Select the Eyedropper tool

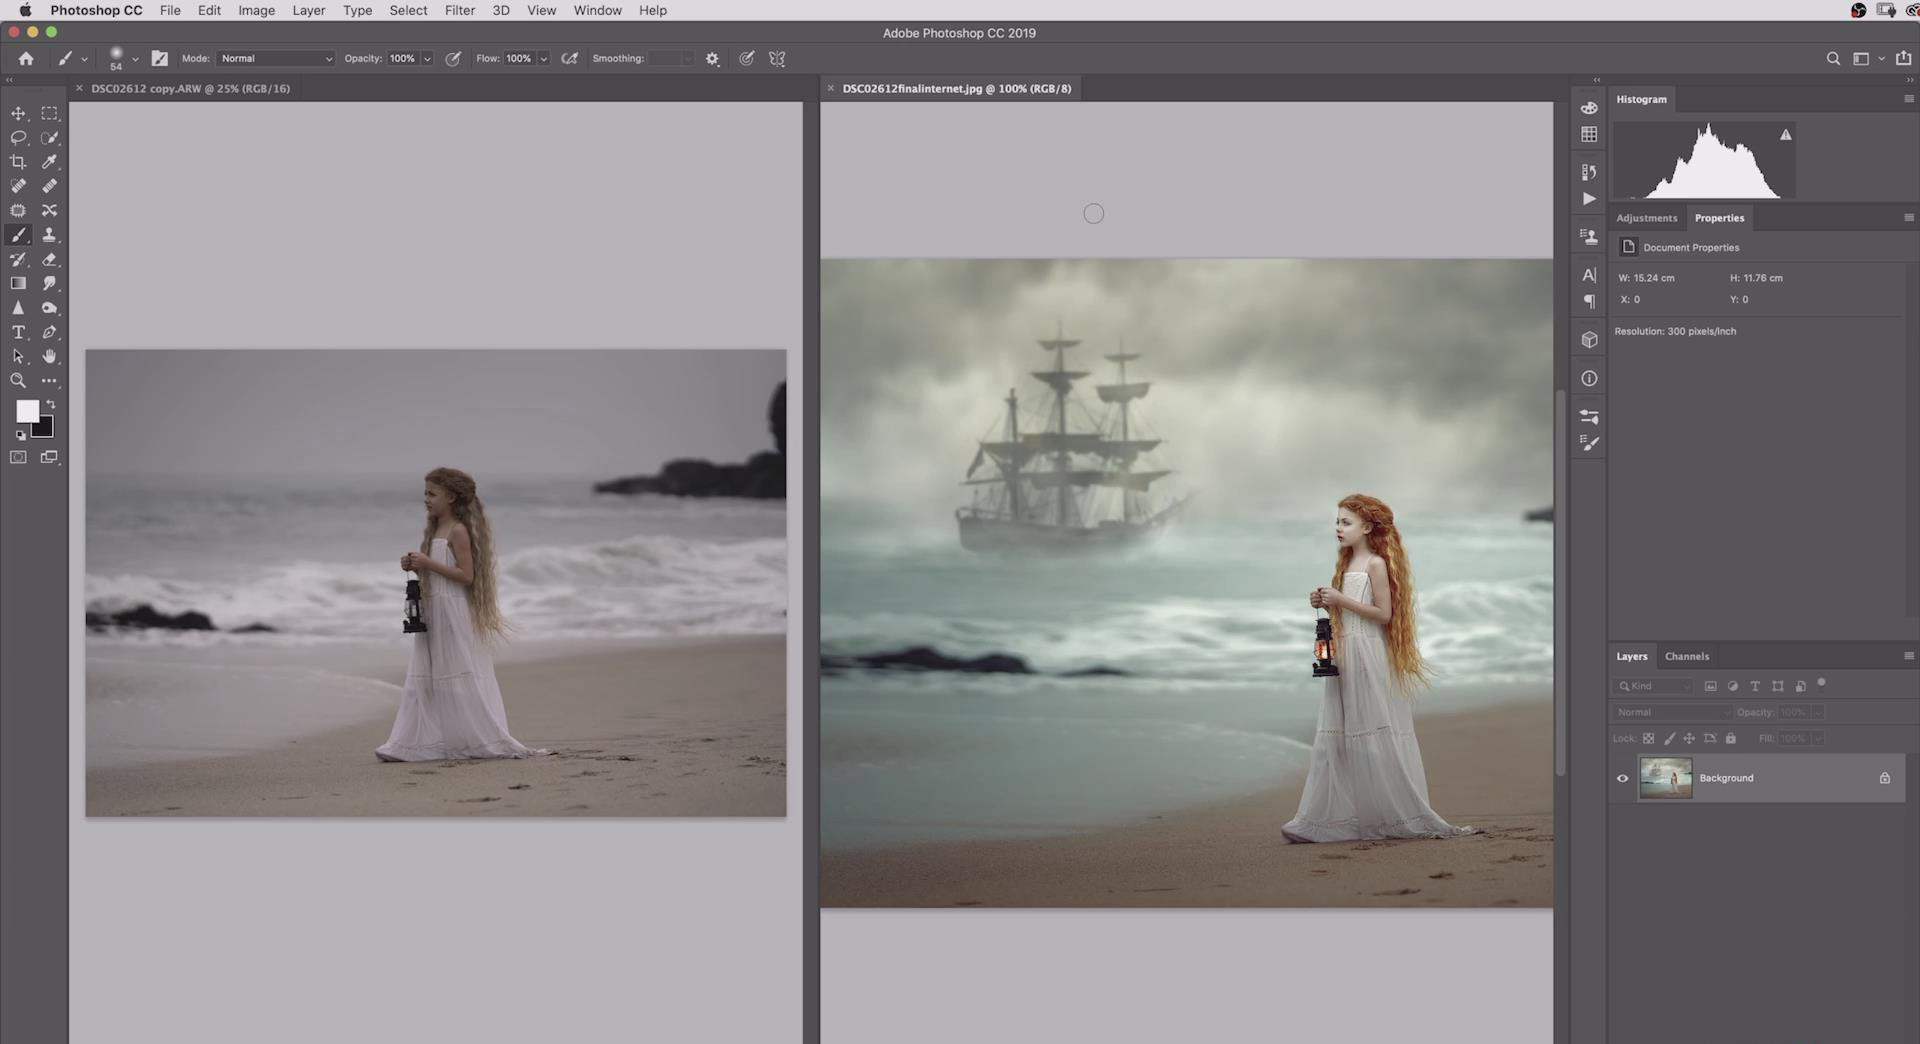pyautogui.click(x=49, y=162)
